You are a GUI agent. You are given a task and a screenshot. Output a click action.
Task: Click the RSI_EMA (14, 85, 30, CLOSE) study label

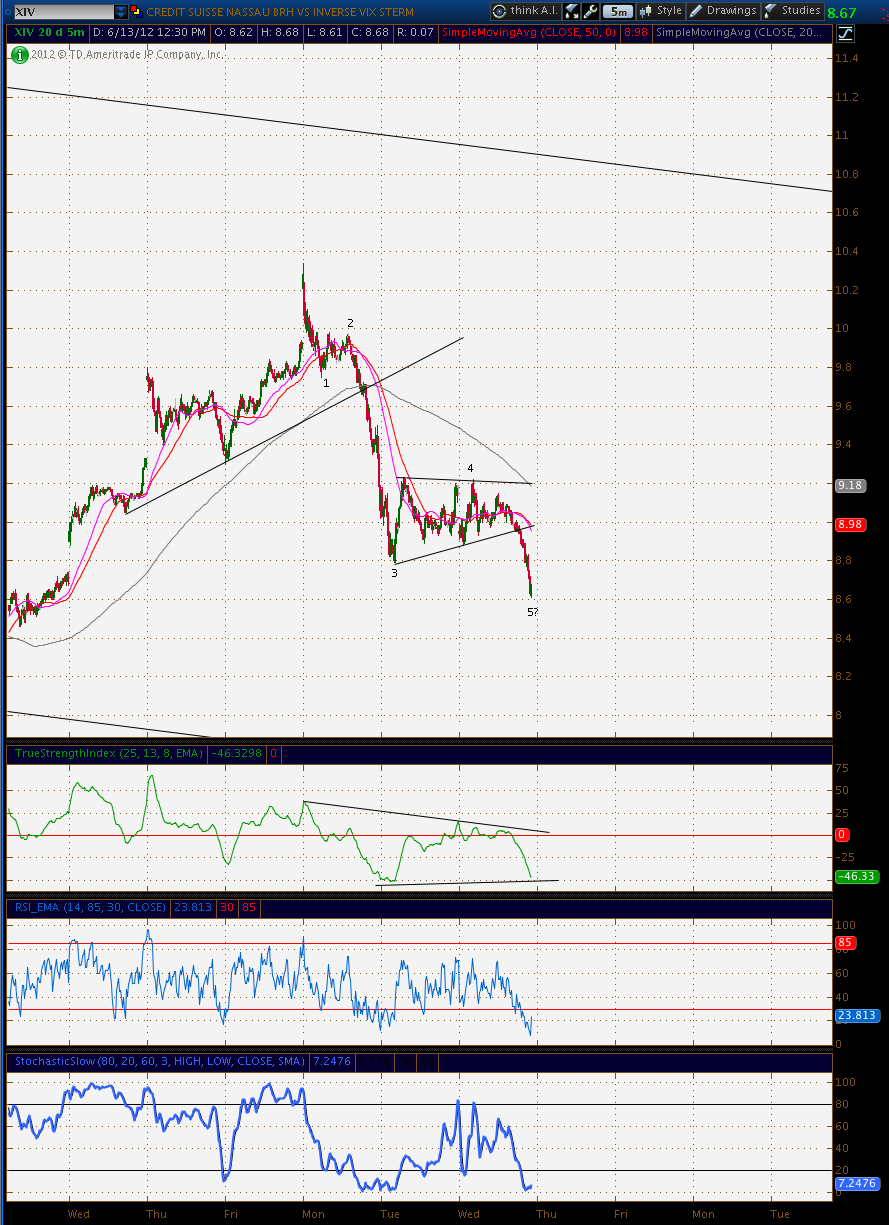click(x=91, y=907)
